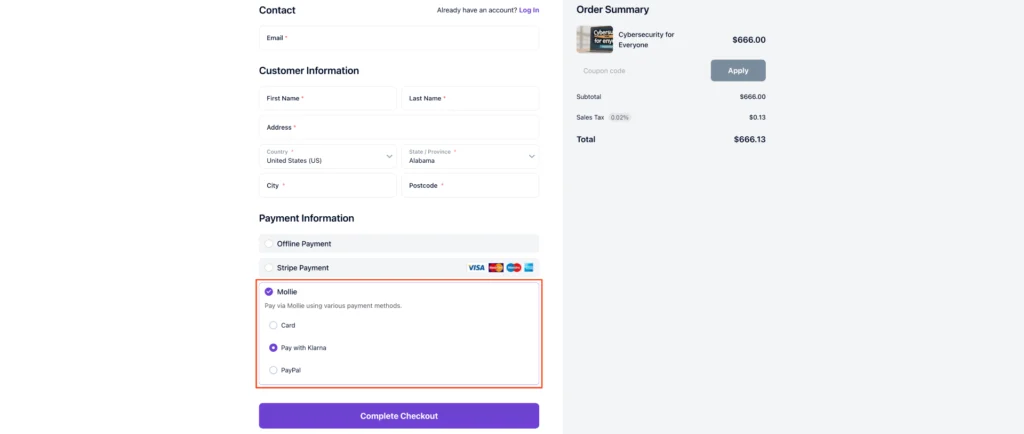Click into the Postcode field
Viewport: 1024px width, 434px height.
coord(470,185)
